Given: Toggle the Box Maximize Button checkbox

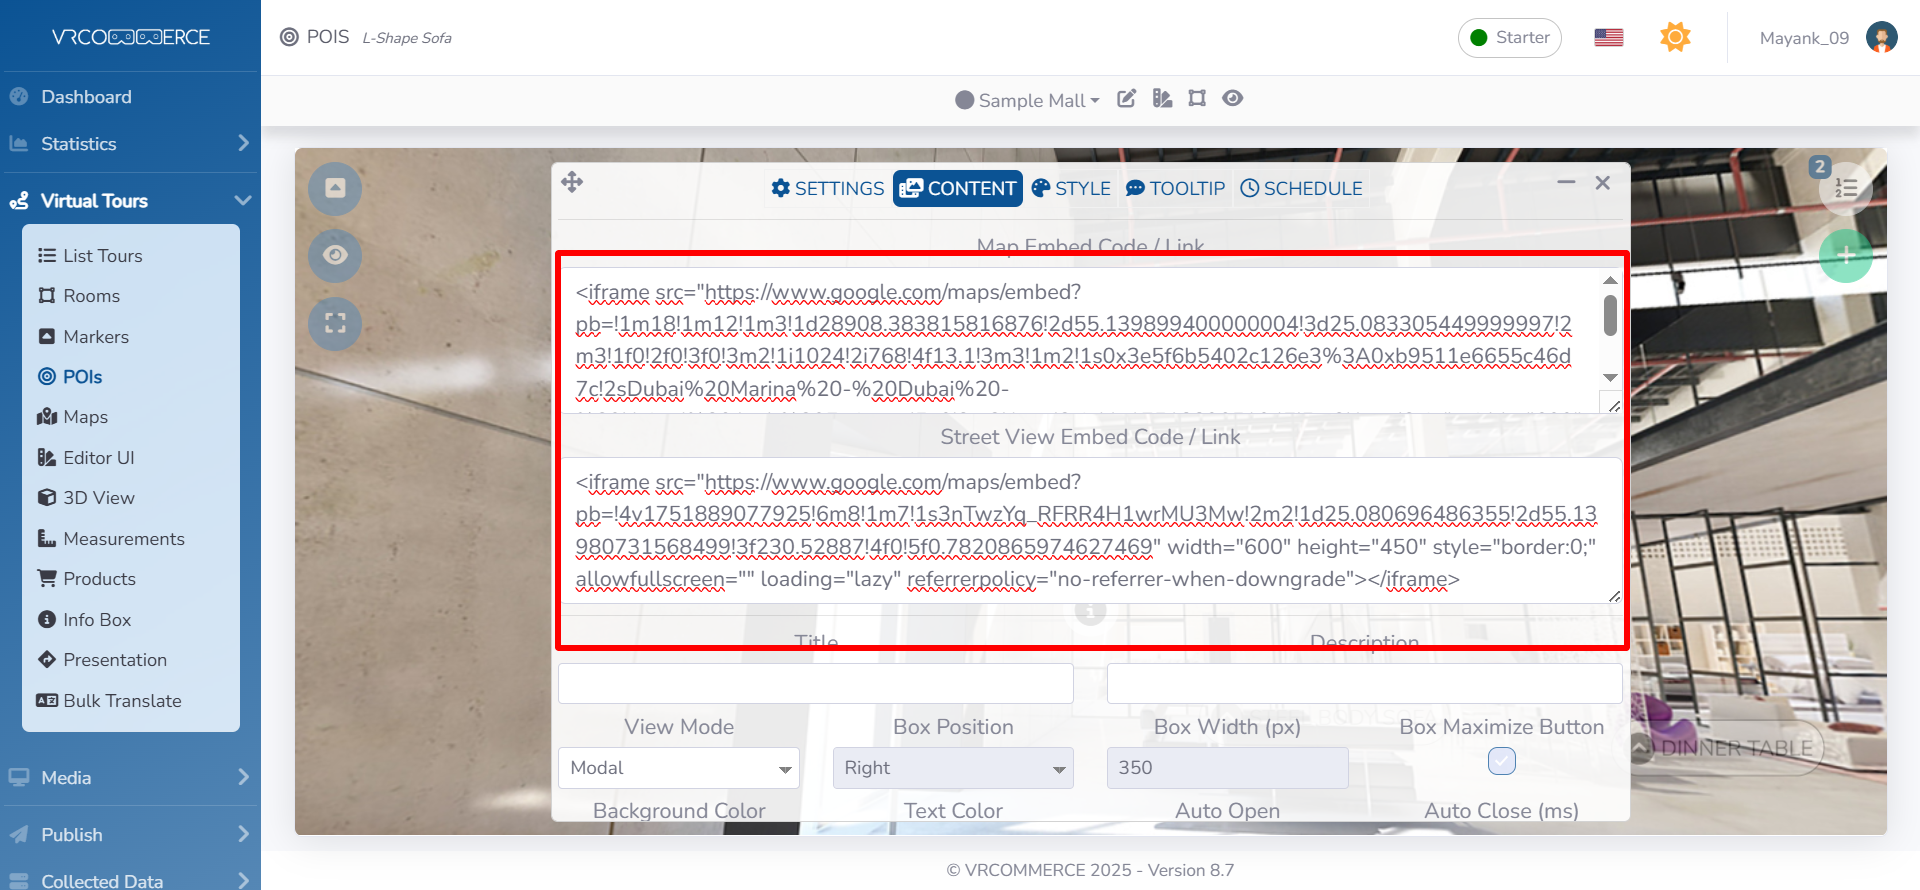Looking at the screenshot, I should pyautogui.click(x=1501, y=762).
